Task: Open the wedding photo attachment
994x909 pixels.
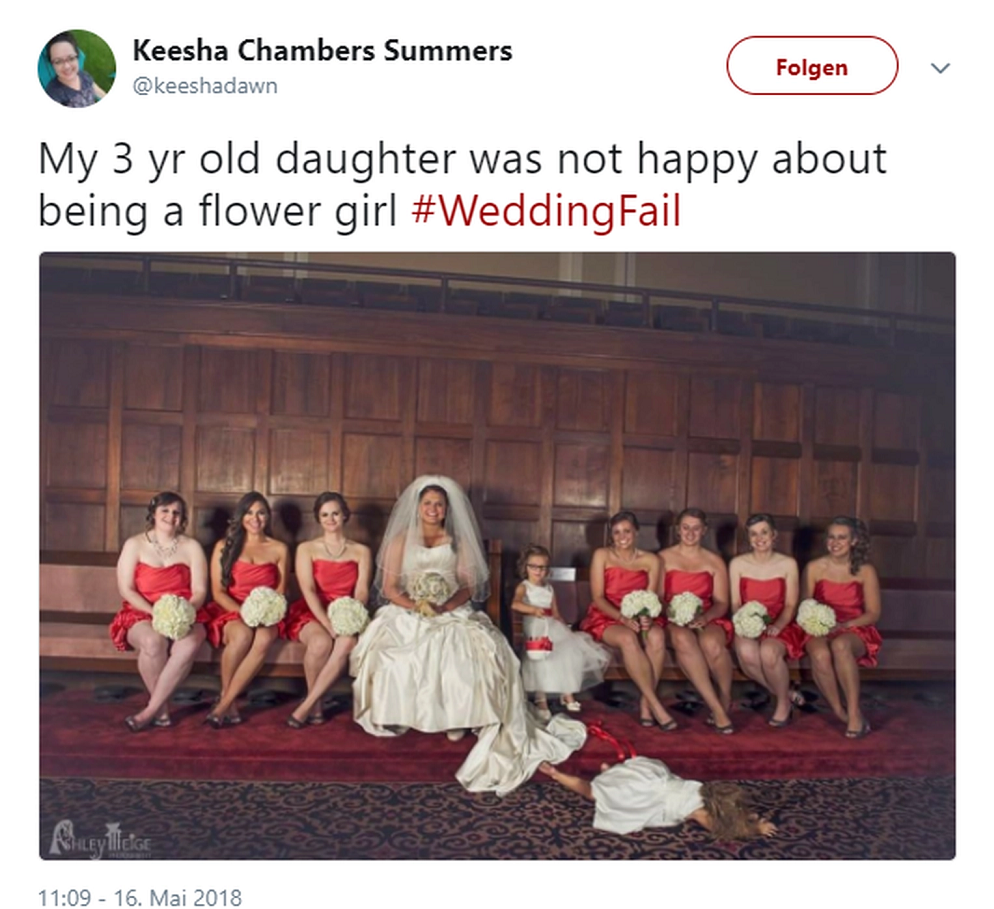Action: [x=497, y=556]
